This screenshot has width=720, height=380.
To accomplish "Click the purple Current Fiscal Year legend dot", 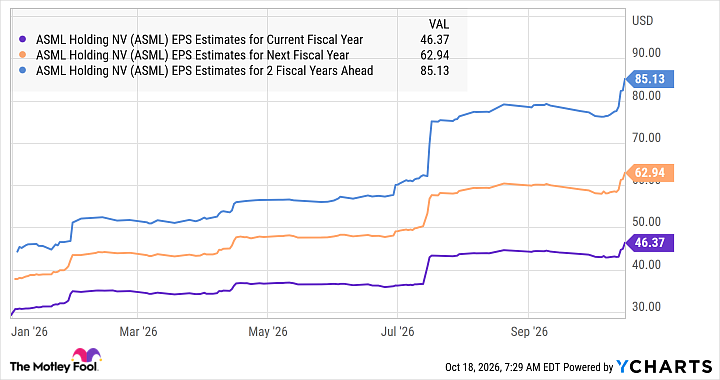I will pyautogui.click(x=23, y=40).
